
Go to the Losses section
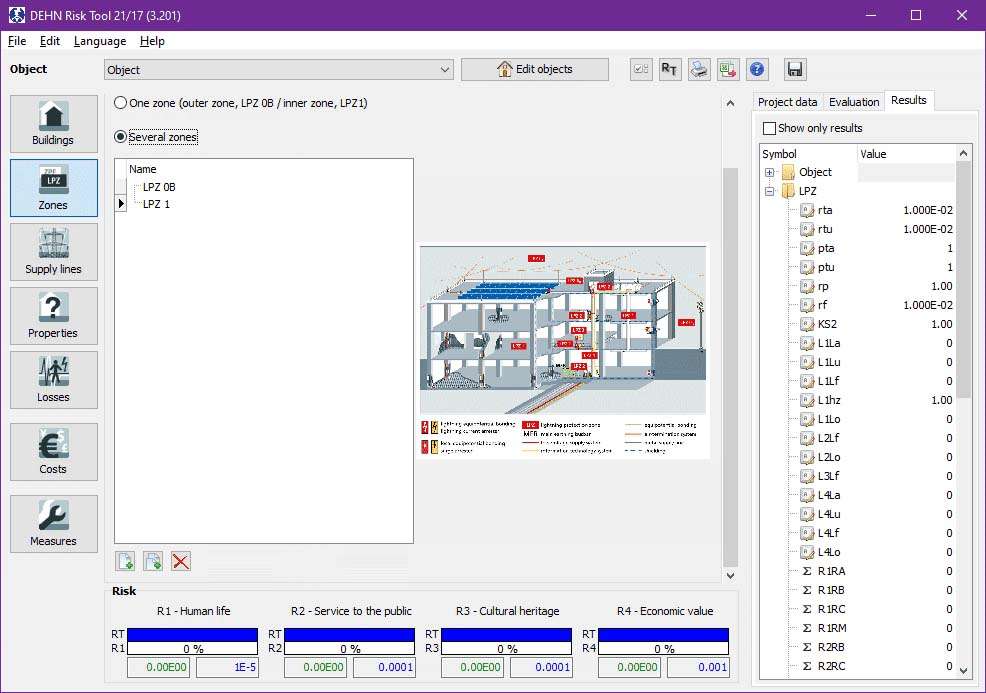(54, 380)
